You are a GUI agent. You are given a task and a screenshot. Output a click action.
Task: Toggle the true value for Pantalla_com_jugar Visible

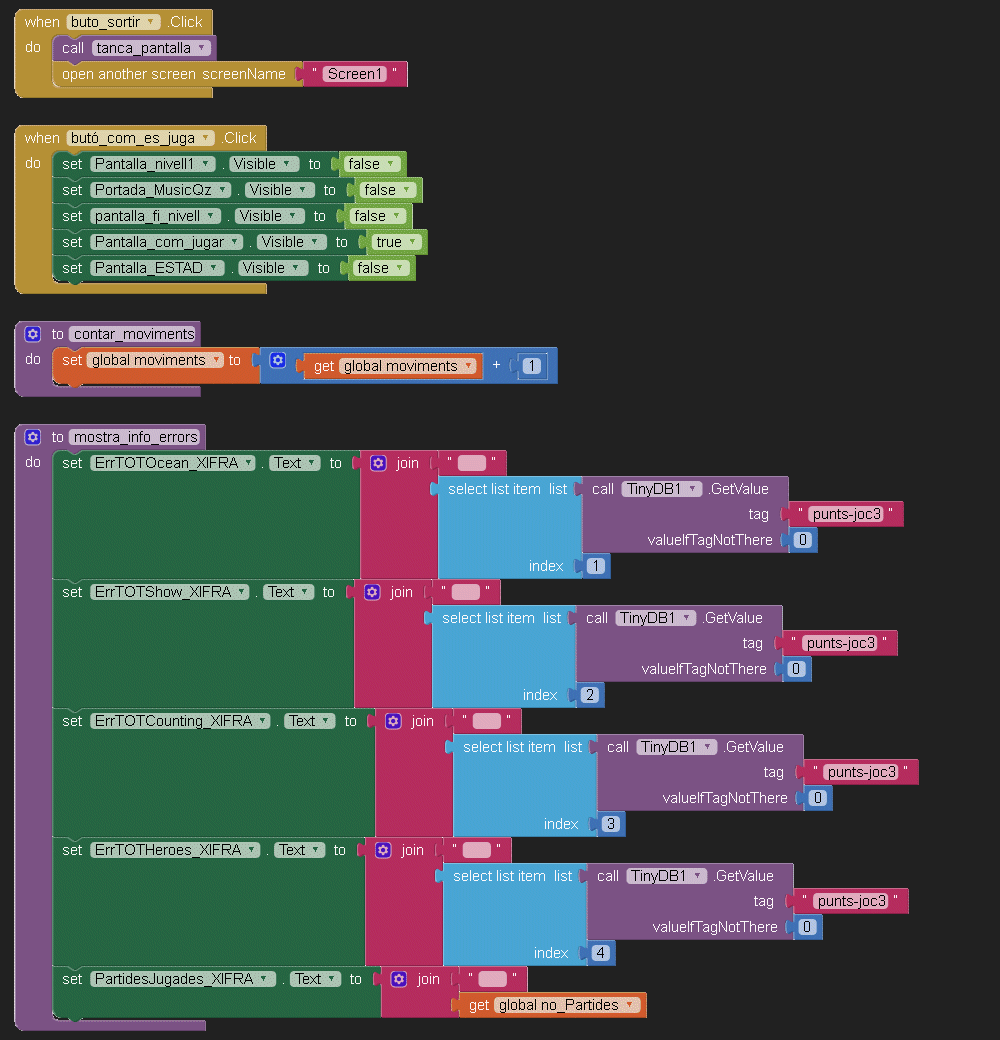[395, 242]
